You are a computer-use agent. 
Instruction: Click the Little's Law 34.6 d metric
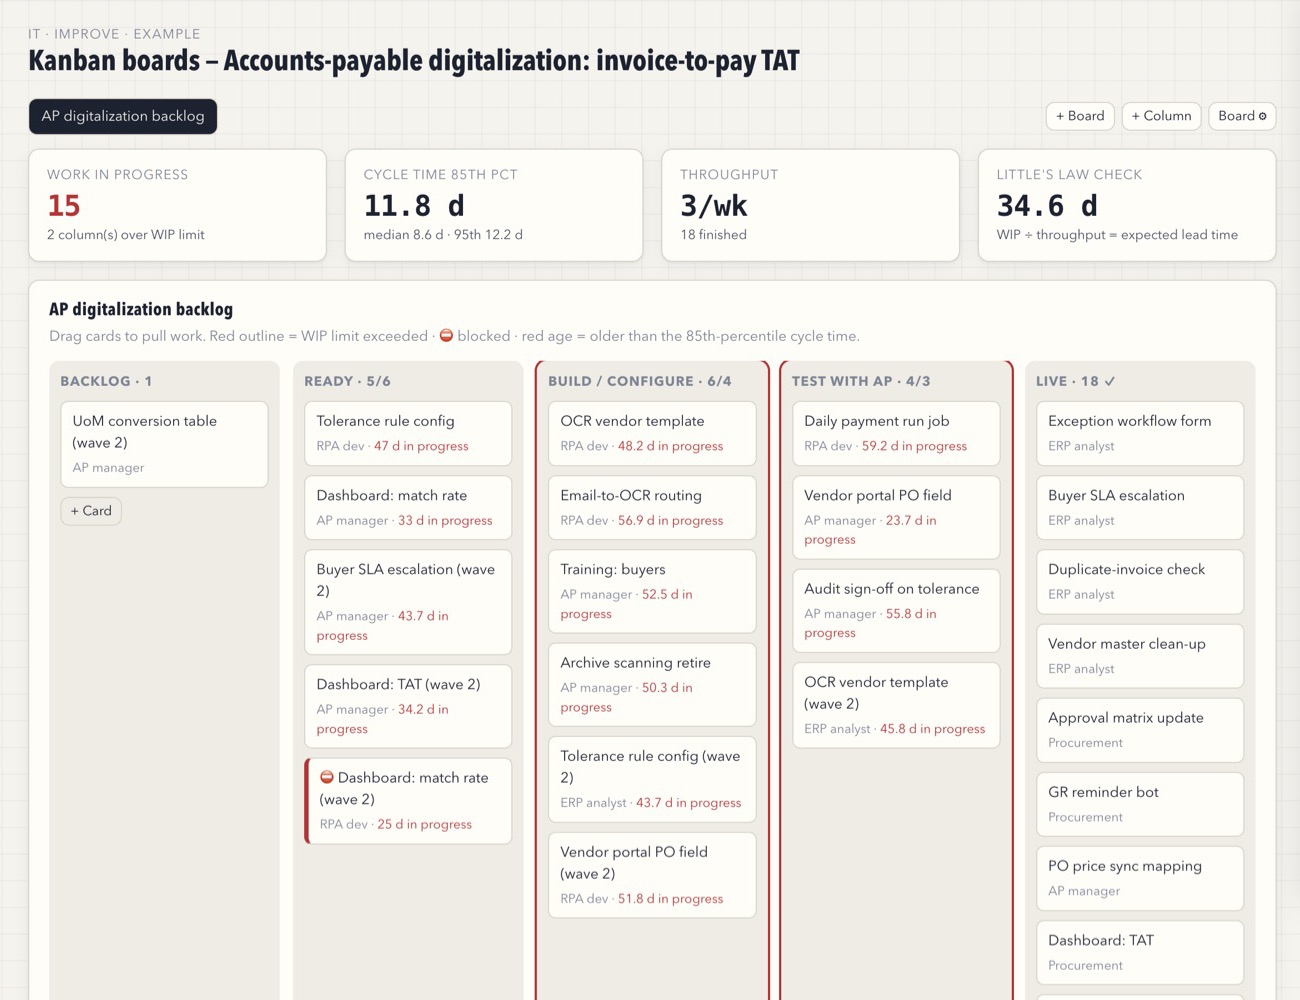1127,205
